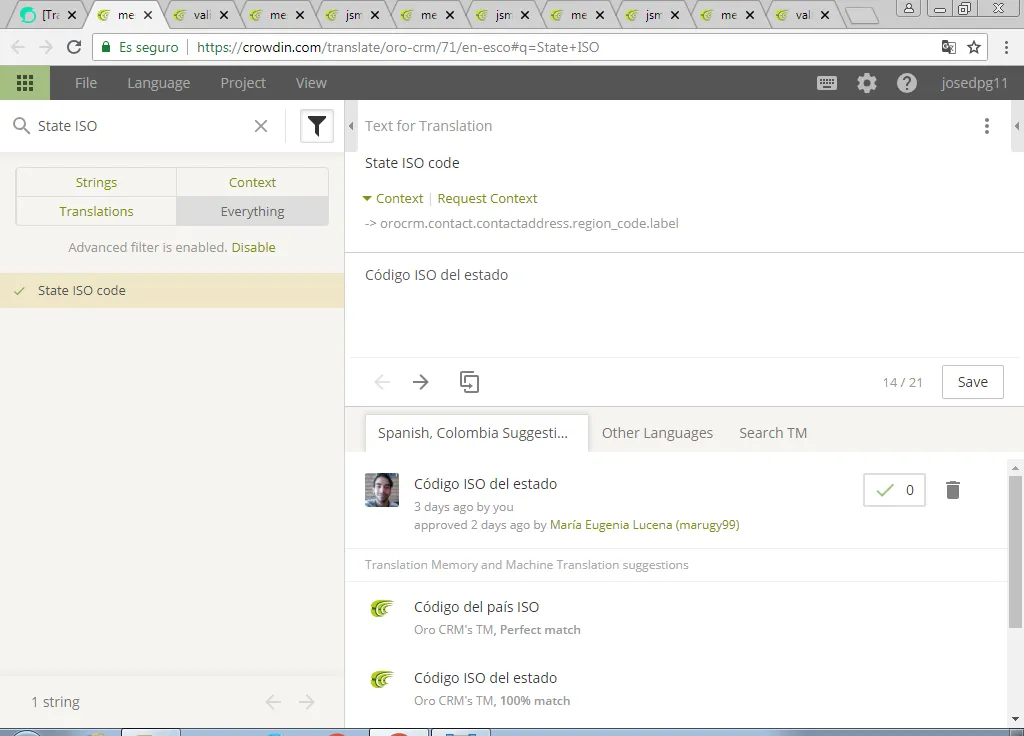Switch to the first browser tab labeled [Tr
The image size is (1024, 736).
tap(47, 15)
